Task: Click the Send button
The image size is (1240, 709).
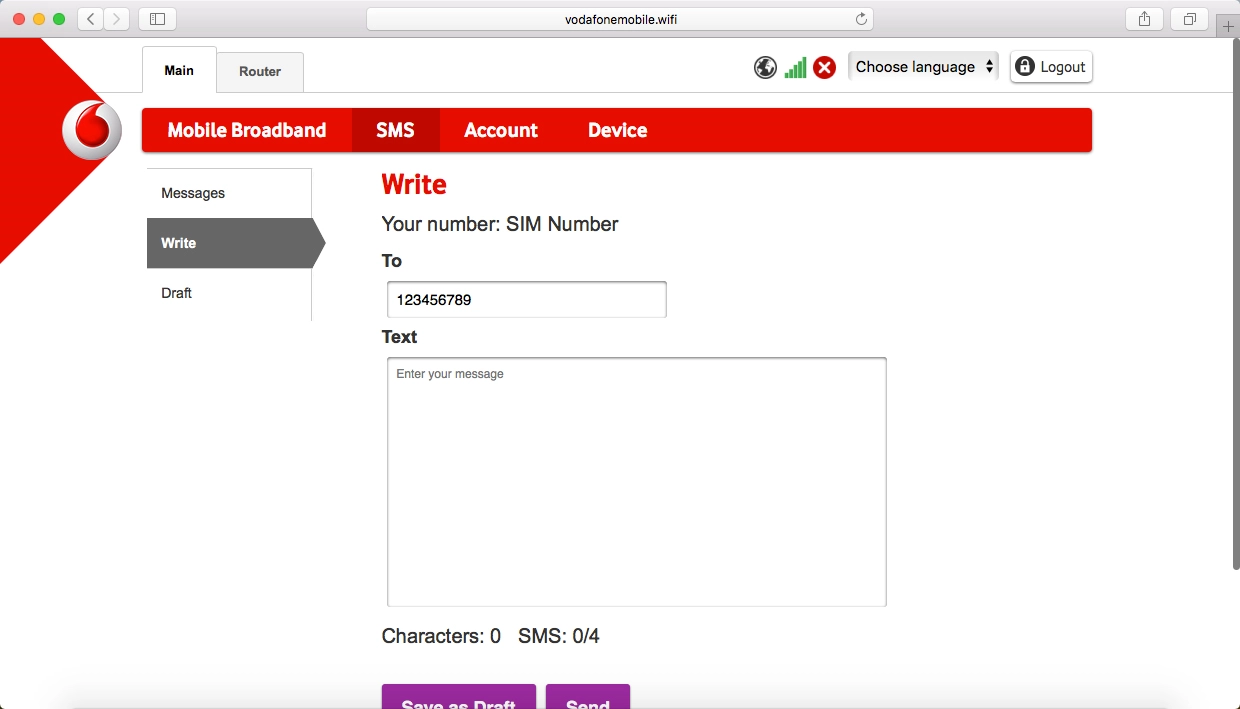Action: (x=588, y=700)
